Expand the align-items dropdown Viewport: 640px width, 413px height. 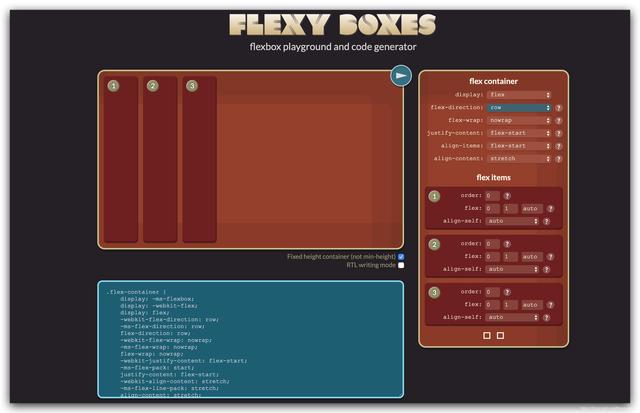(x=519, y=146)
